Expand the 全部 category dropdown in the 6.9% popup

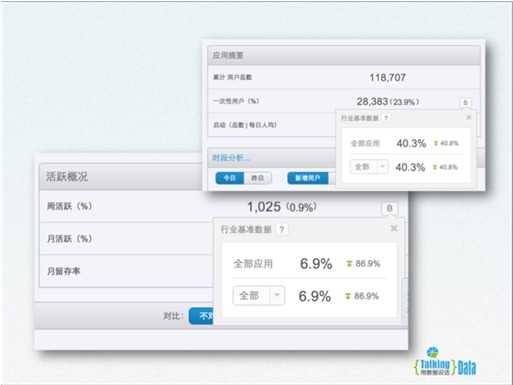(259, 295)
